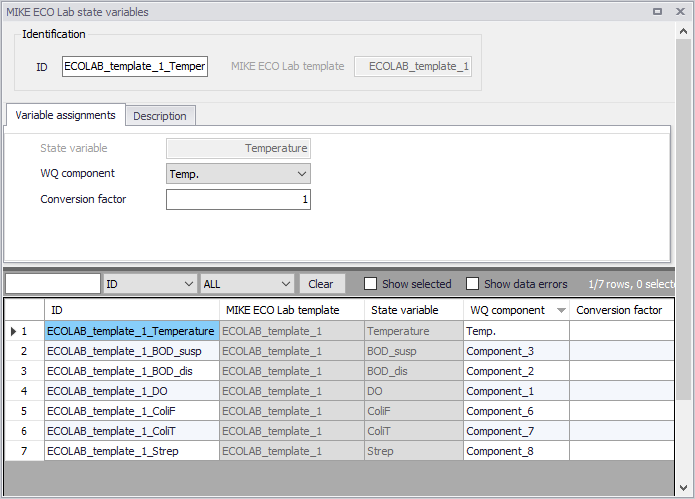Open the ID filter field dropdown
Screen dimensions: 695x499
[150, 284]
